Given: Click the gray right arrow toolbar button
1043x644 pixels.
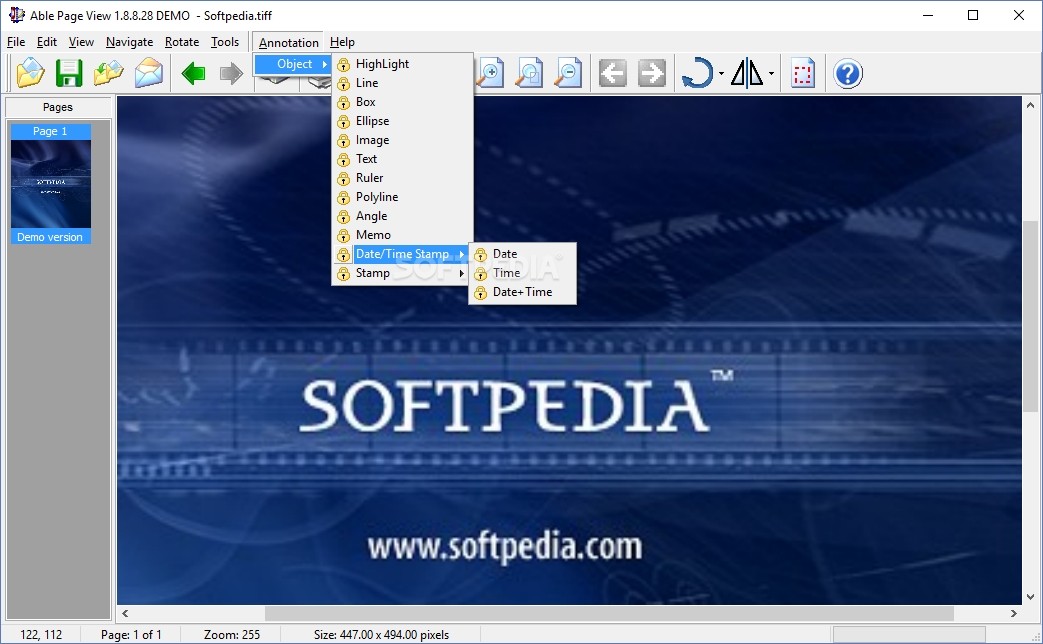Looking at the screenshot, I should coord(652,73).
